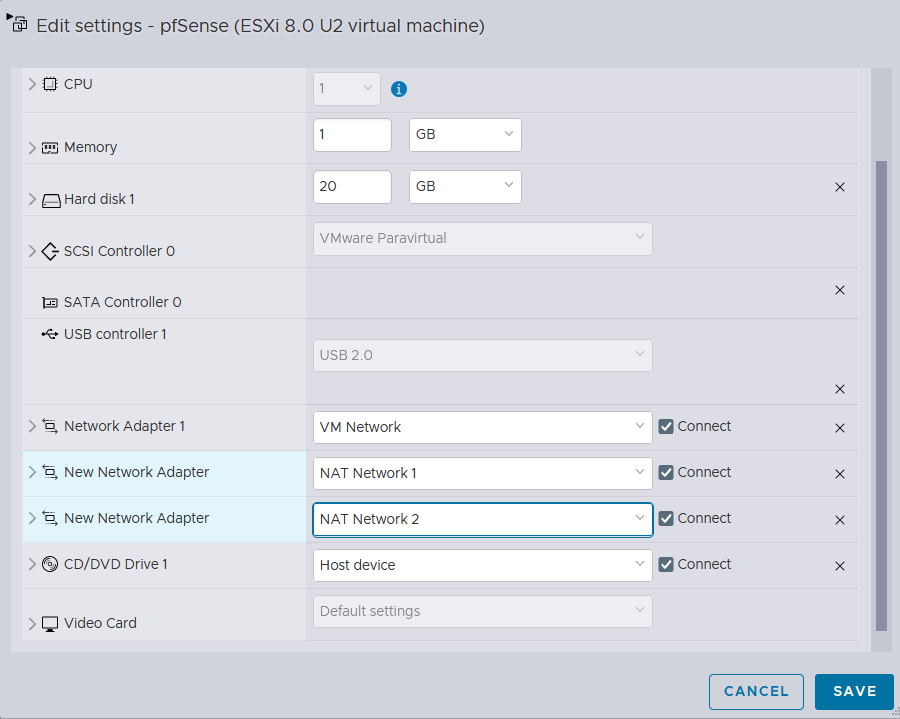Expand the Memory settings row
Image resolution: width=900 pixels, height=719 pixels.
32,147
